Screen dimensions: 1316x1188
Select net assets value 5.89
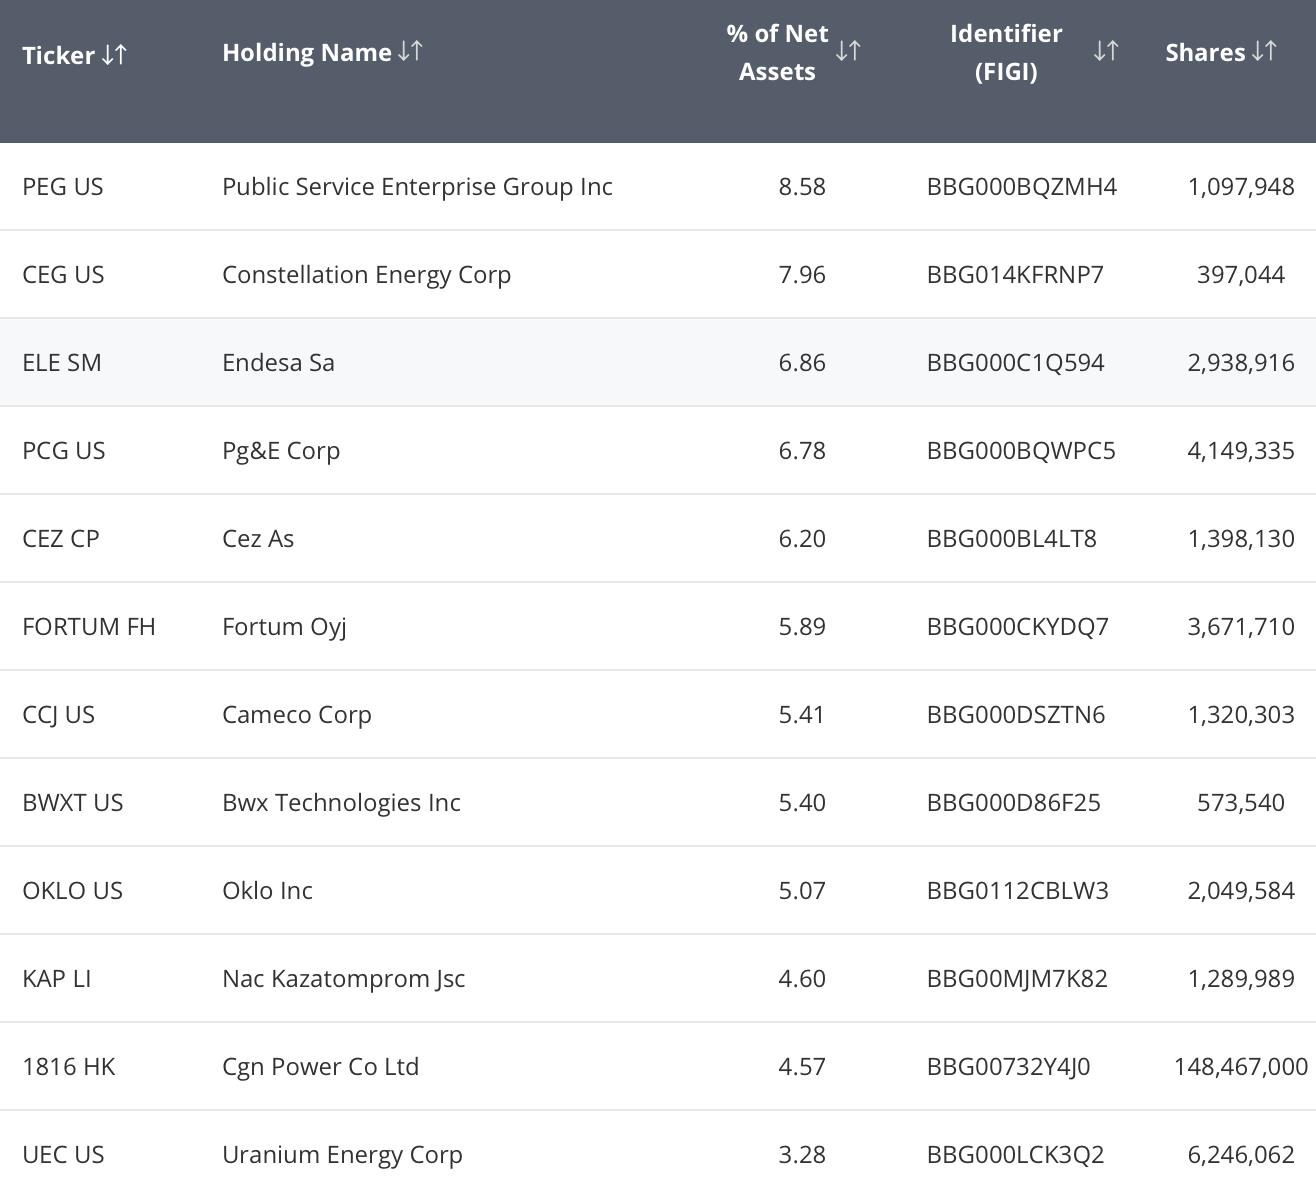pyautogui.click(x=802, y=627)
